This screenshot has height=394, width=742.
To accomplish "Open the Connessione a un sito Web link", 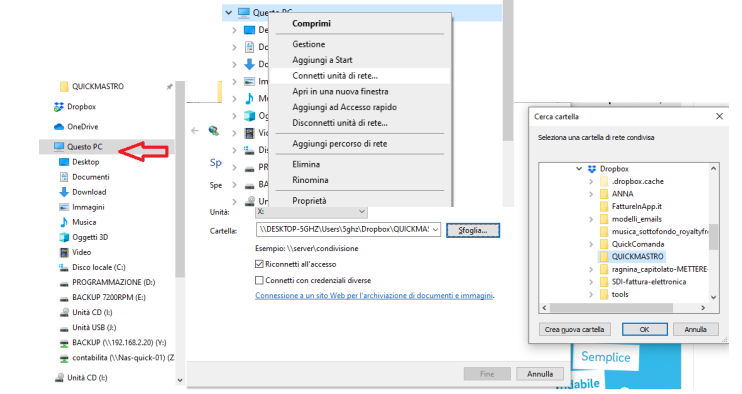I will (x=374, y=295).
